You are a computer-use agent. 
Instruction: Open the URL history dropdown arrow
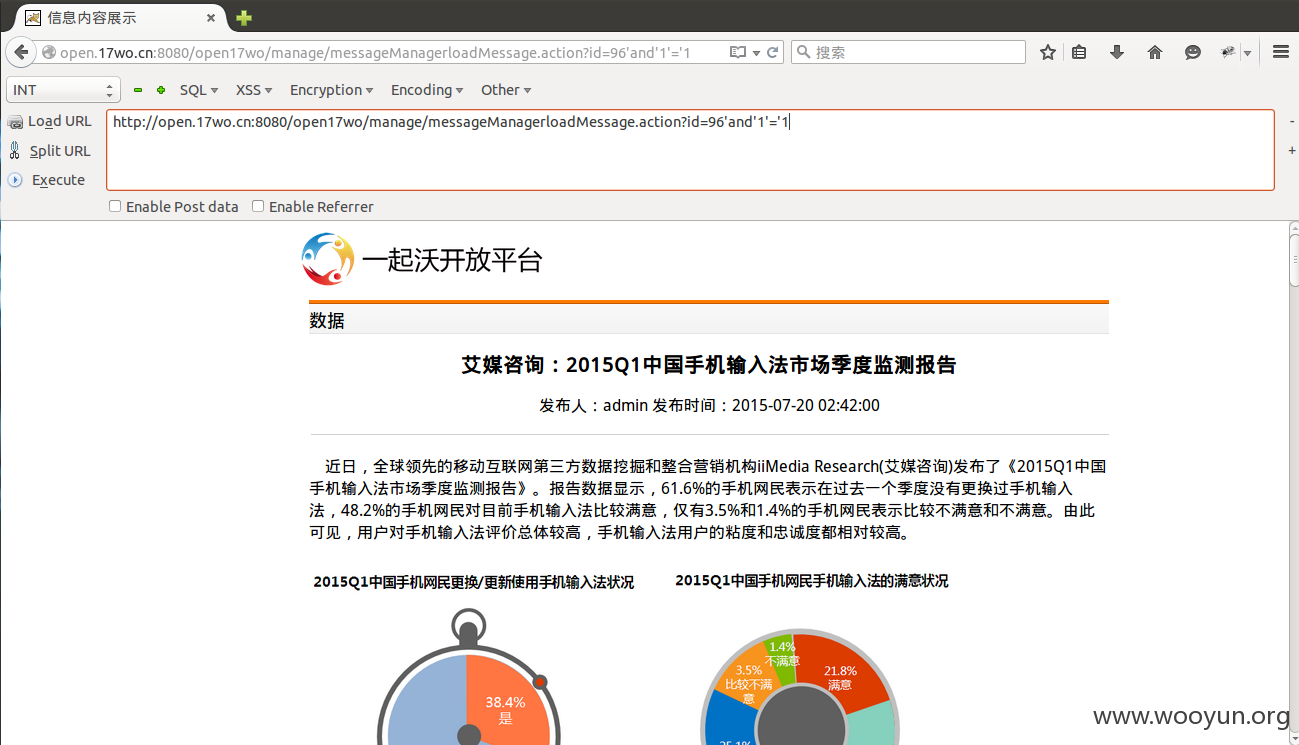click(756, 53)
